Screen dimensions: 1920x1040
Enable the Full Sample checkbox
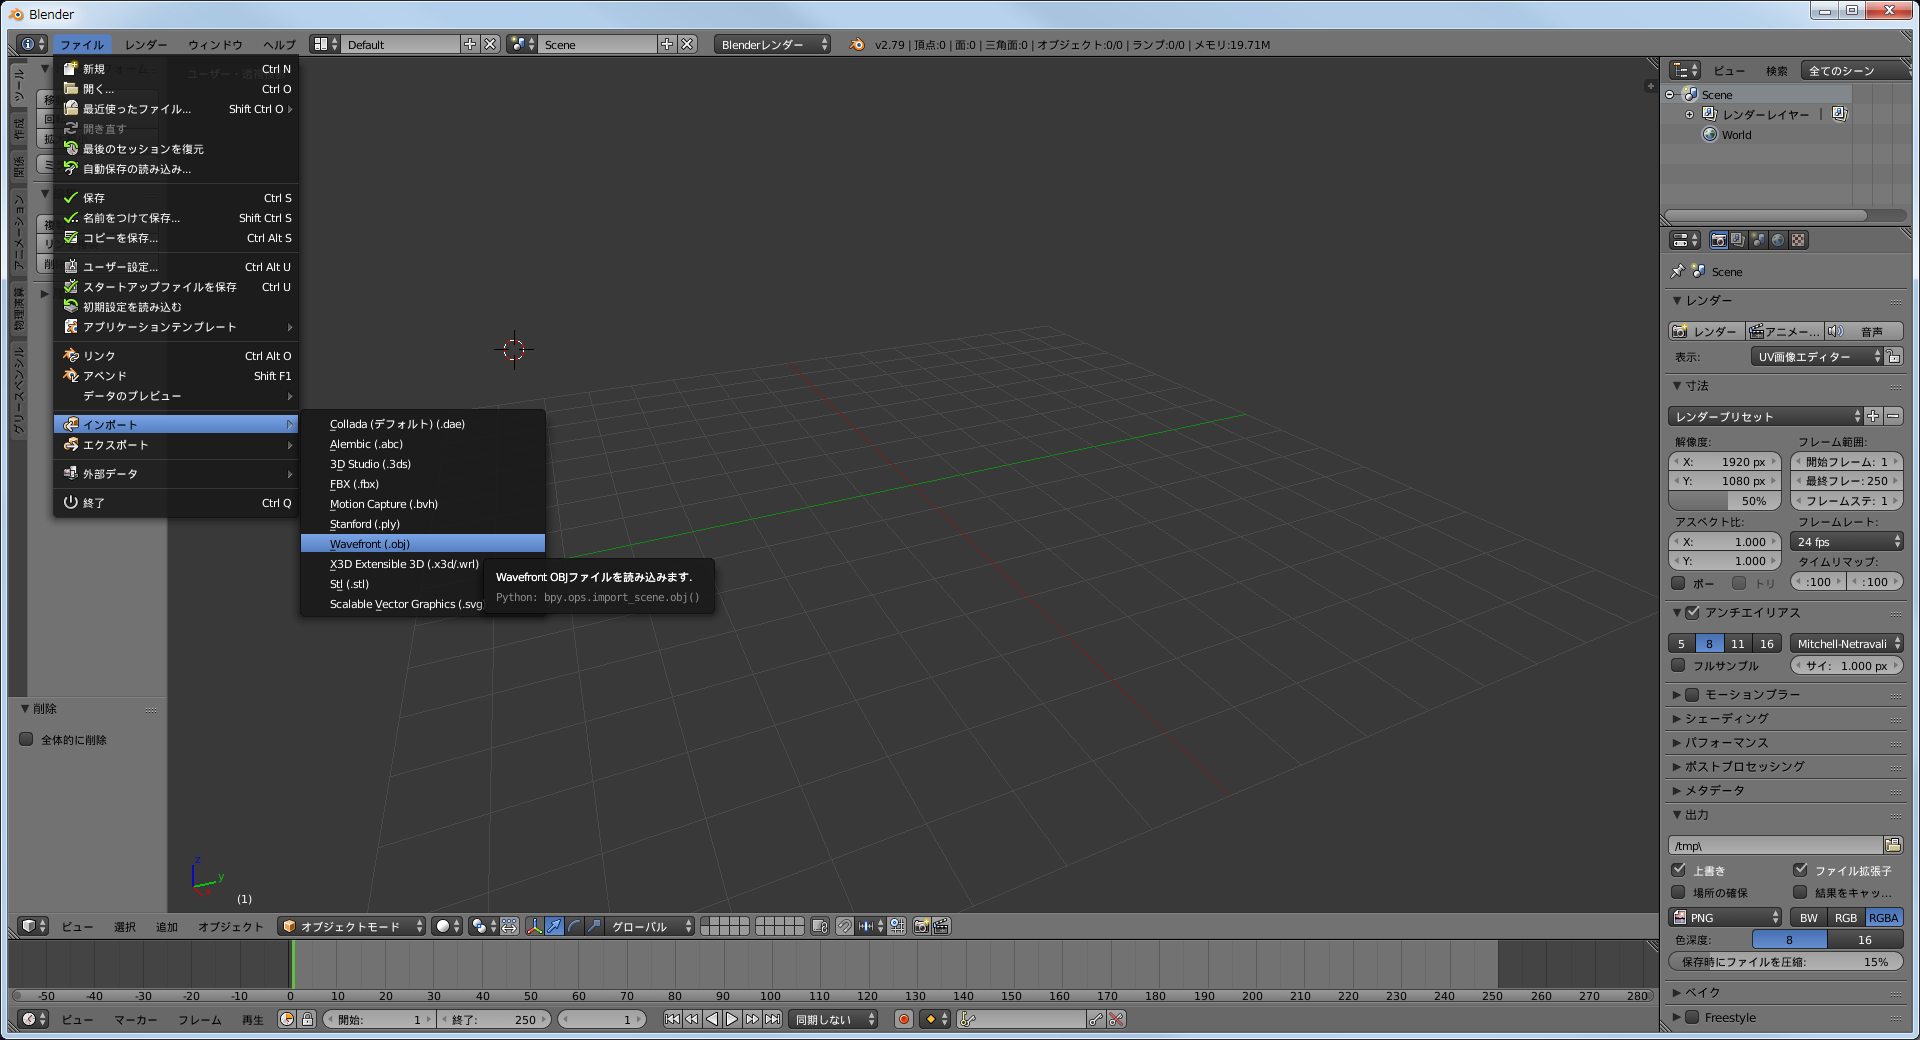pos(1678,665)
